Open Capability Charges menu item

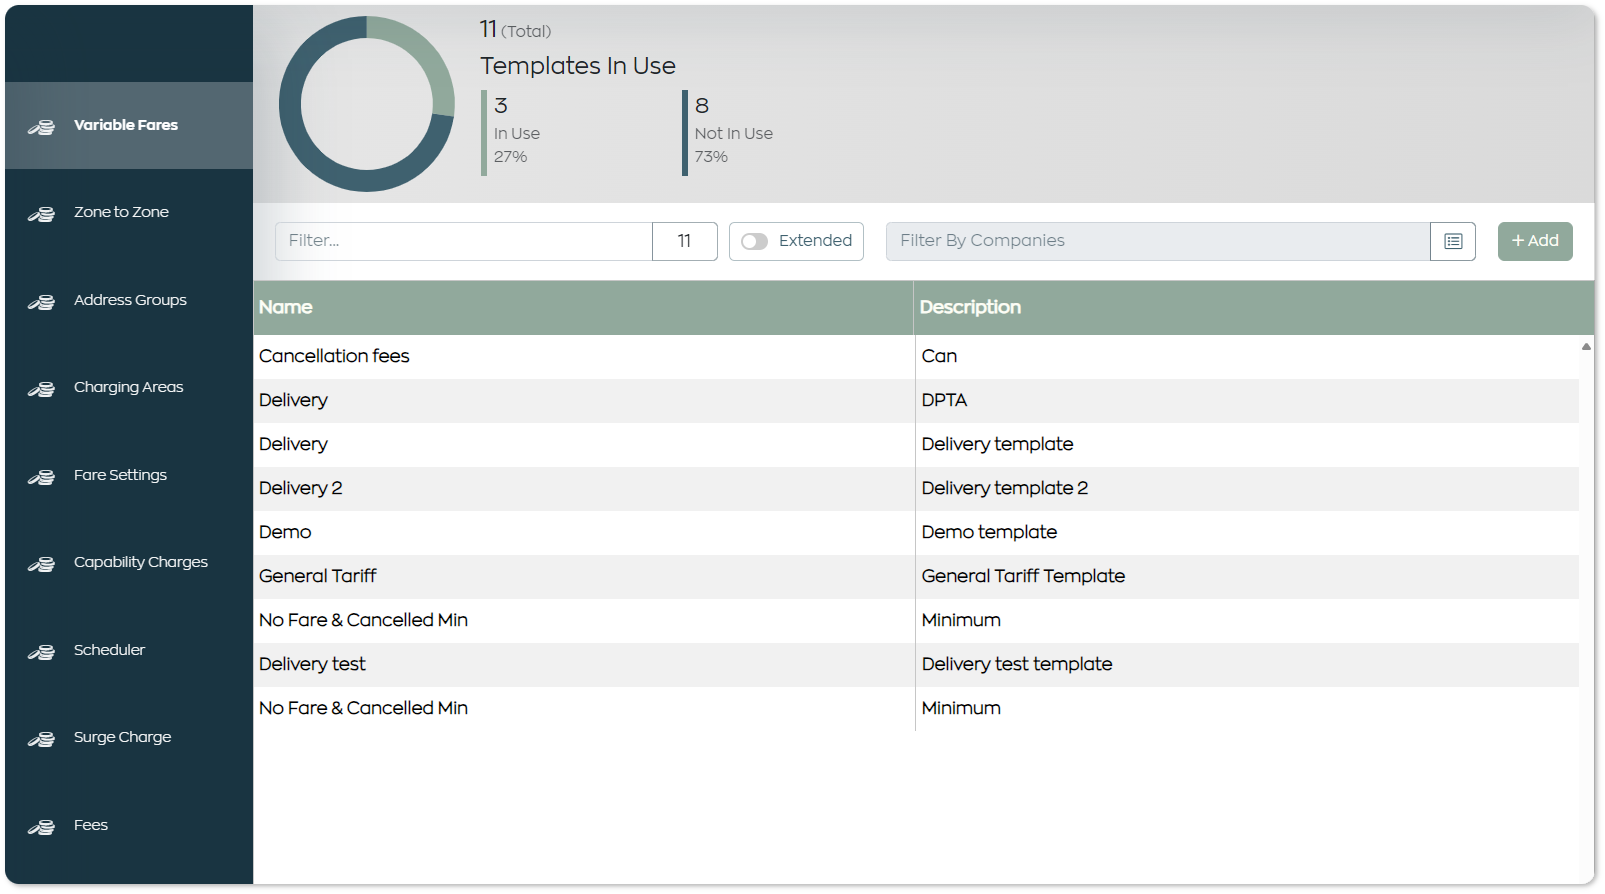pyautogui.click(x=129, y=562)
